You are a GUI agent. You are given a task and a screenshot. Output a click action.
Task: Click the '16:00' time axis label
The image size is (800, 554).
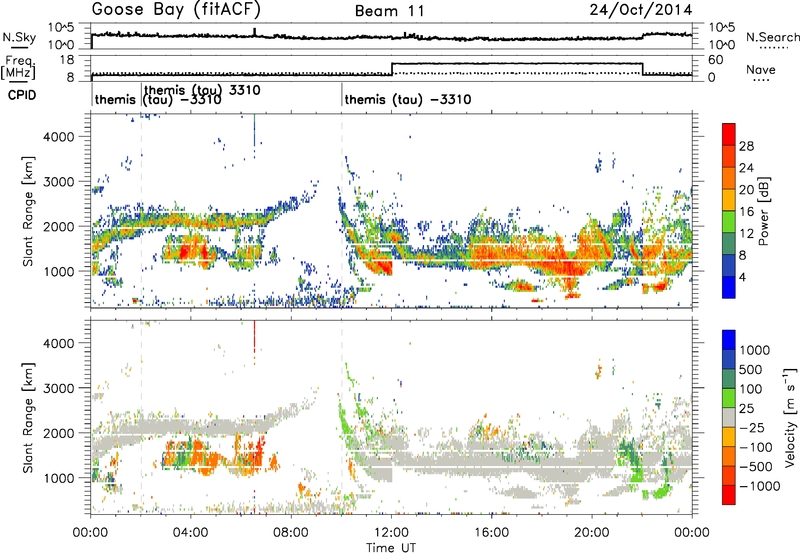click(x=491, y=533)
